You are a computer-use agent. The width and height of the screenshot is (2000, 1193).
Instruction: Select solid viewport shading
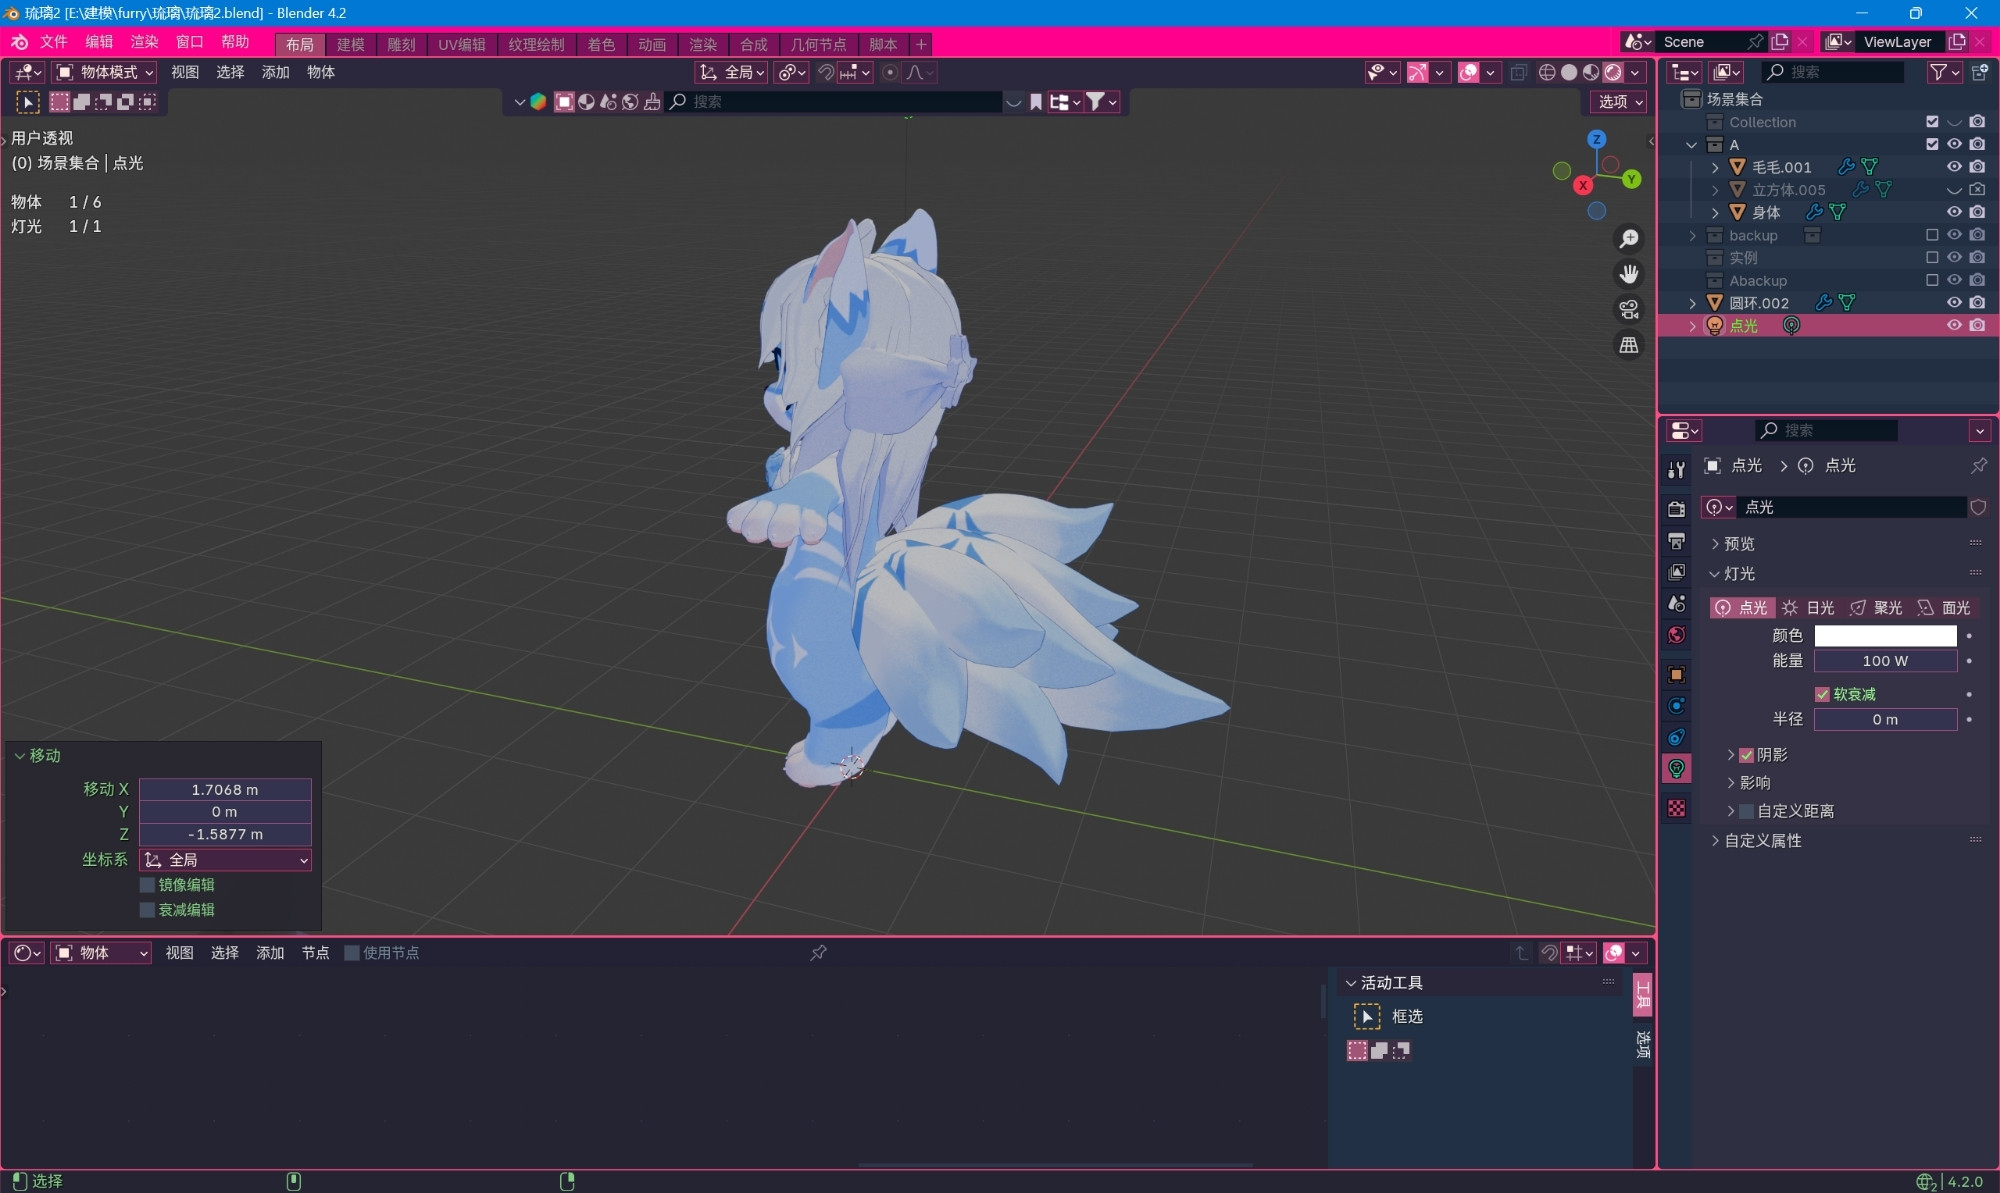click(x=1569, y=72)
